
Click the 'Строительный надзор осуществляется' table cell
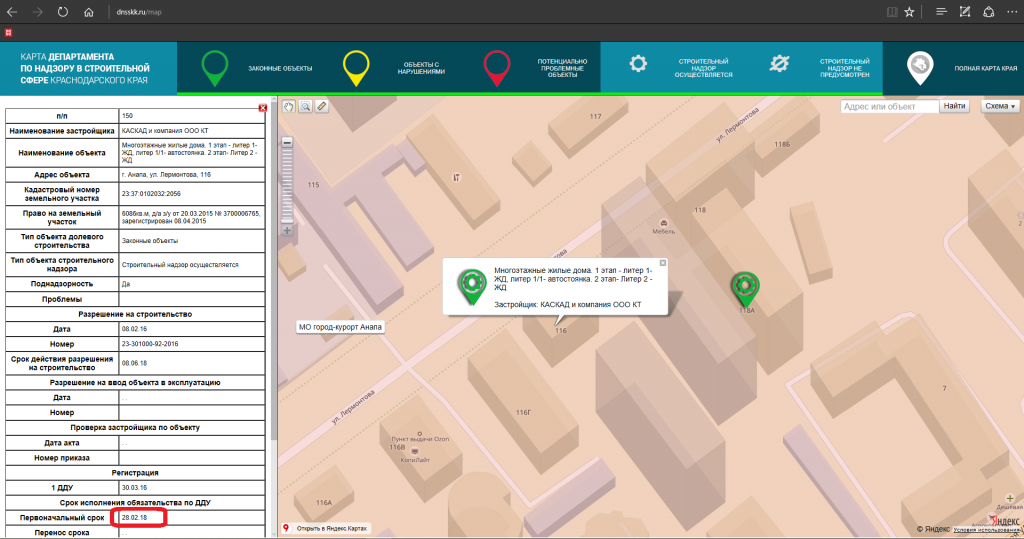click(192, 264)
